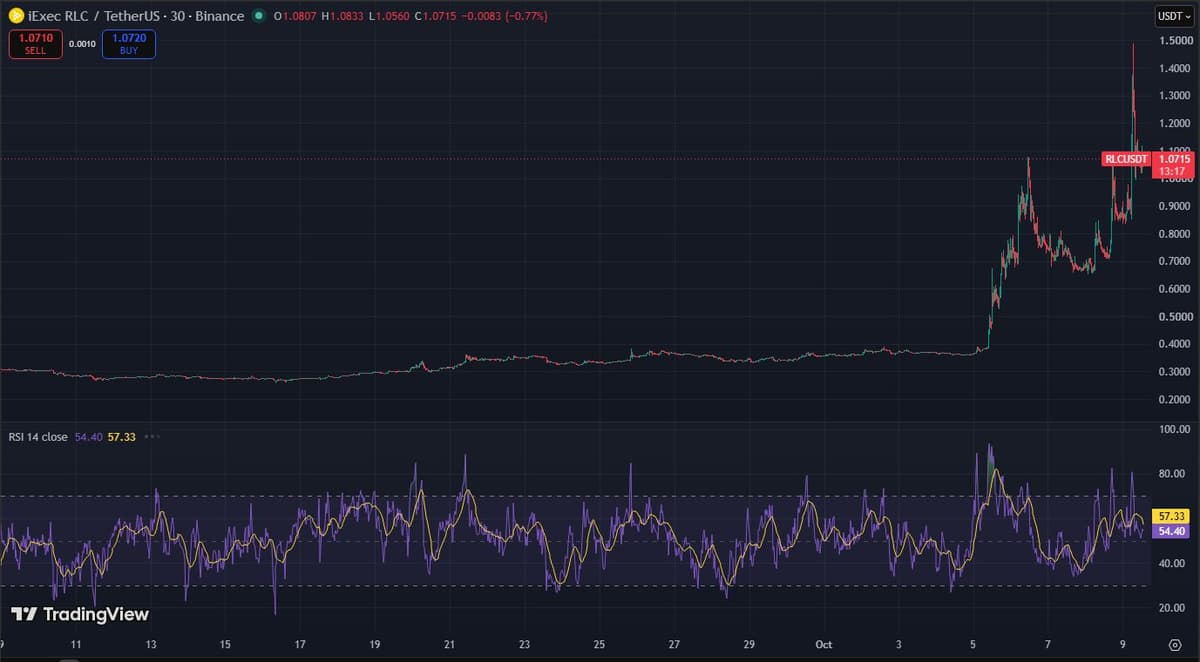Image resolution: width=1200 pixels, height=662 pixels.
Task: Click the 100.00 RSI axis label
Action: point(1175,429)
